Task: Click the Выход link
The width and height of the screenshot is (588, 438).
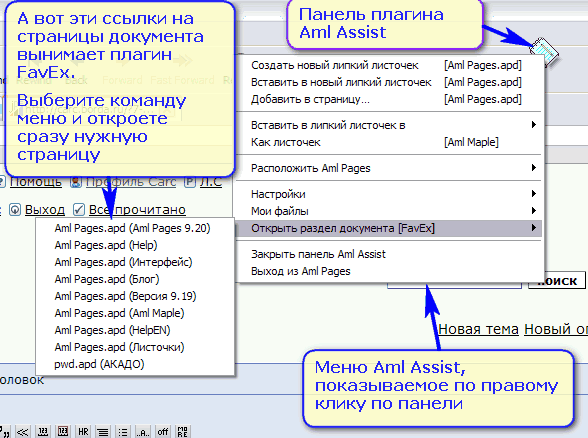Action: pyautogui.click(x=45, y=210)
